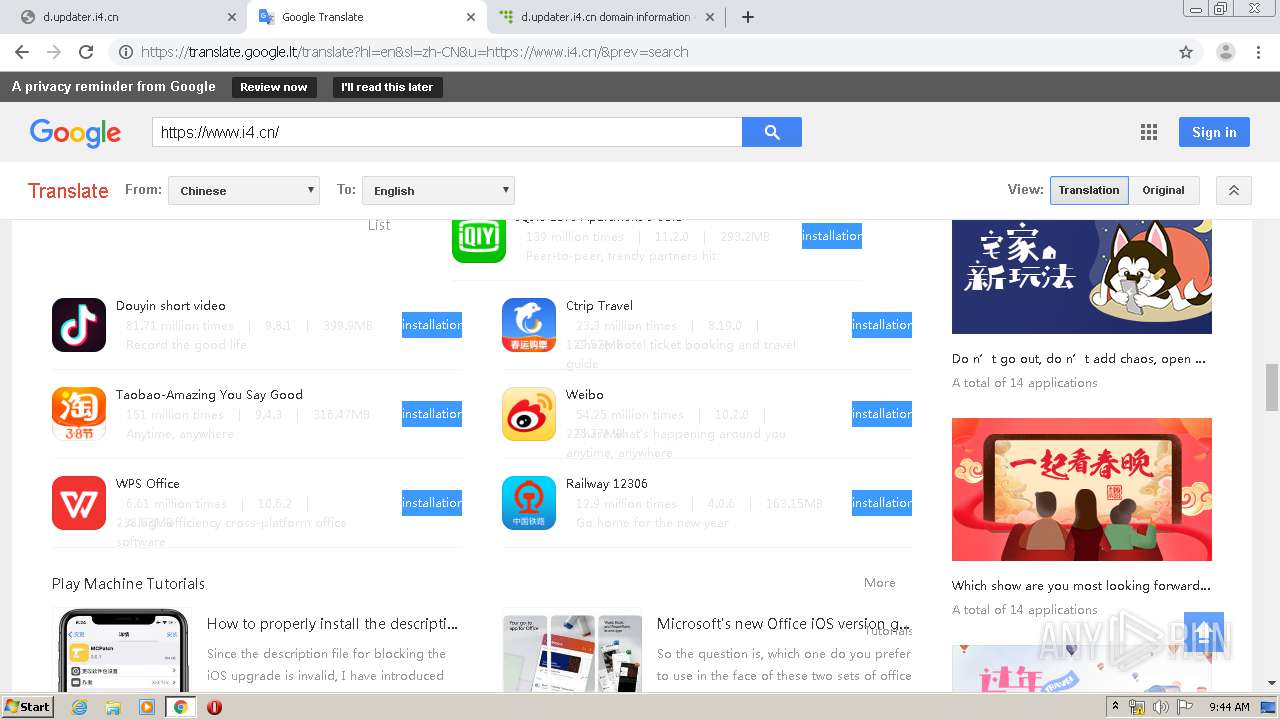Click the Chrome taskbar icon

[x=180, y=707]
